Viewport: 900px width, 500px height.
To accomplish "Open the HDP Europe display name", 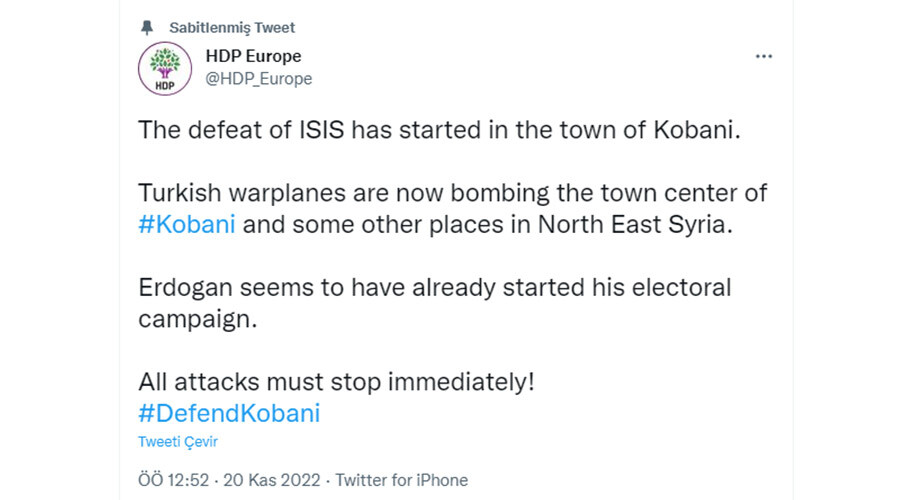I will (x=253, y=56).
